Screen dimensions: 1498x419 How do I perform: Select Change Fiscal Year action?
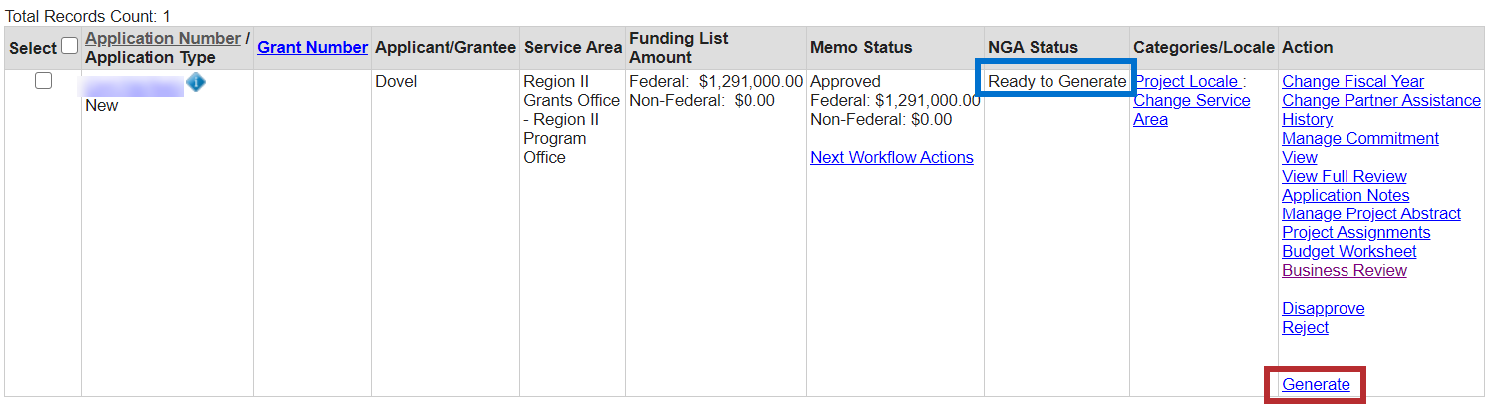tap(1352, 81)
